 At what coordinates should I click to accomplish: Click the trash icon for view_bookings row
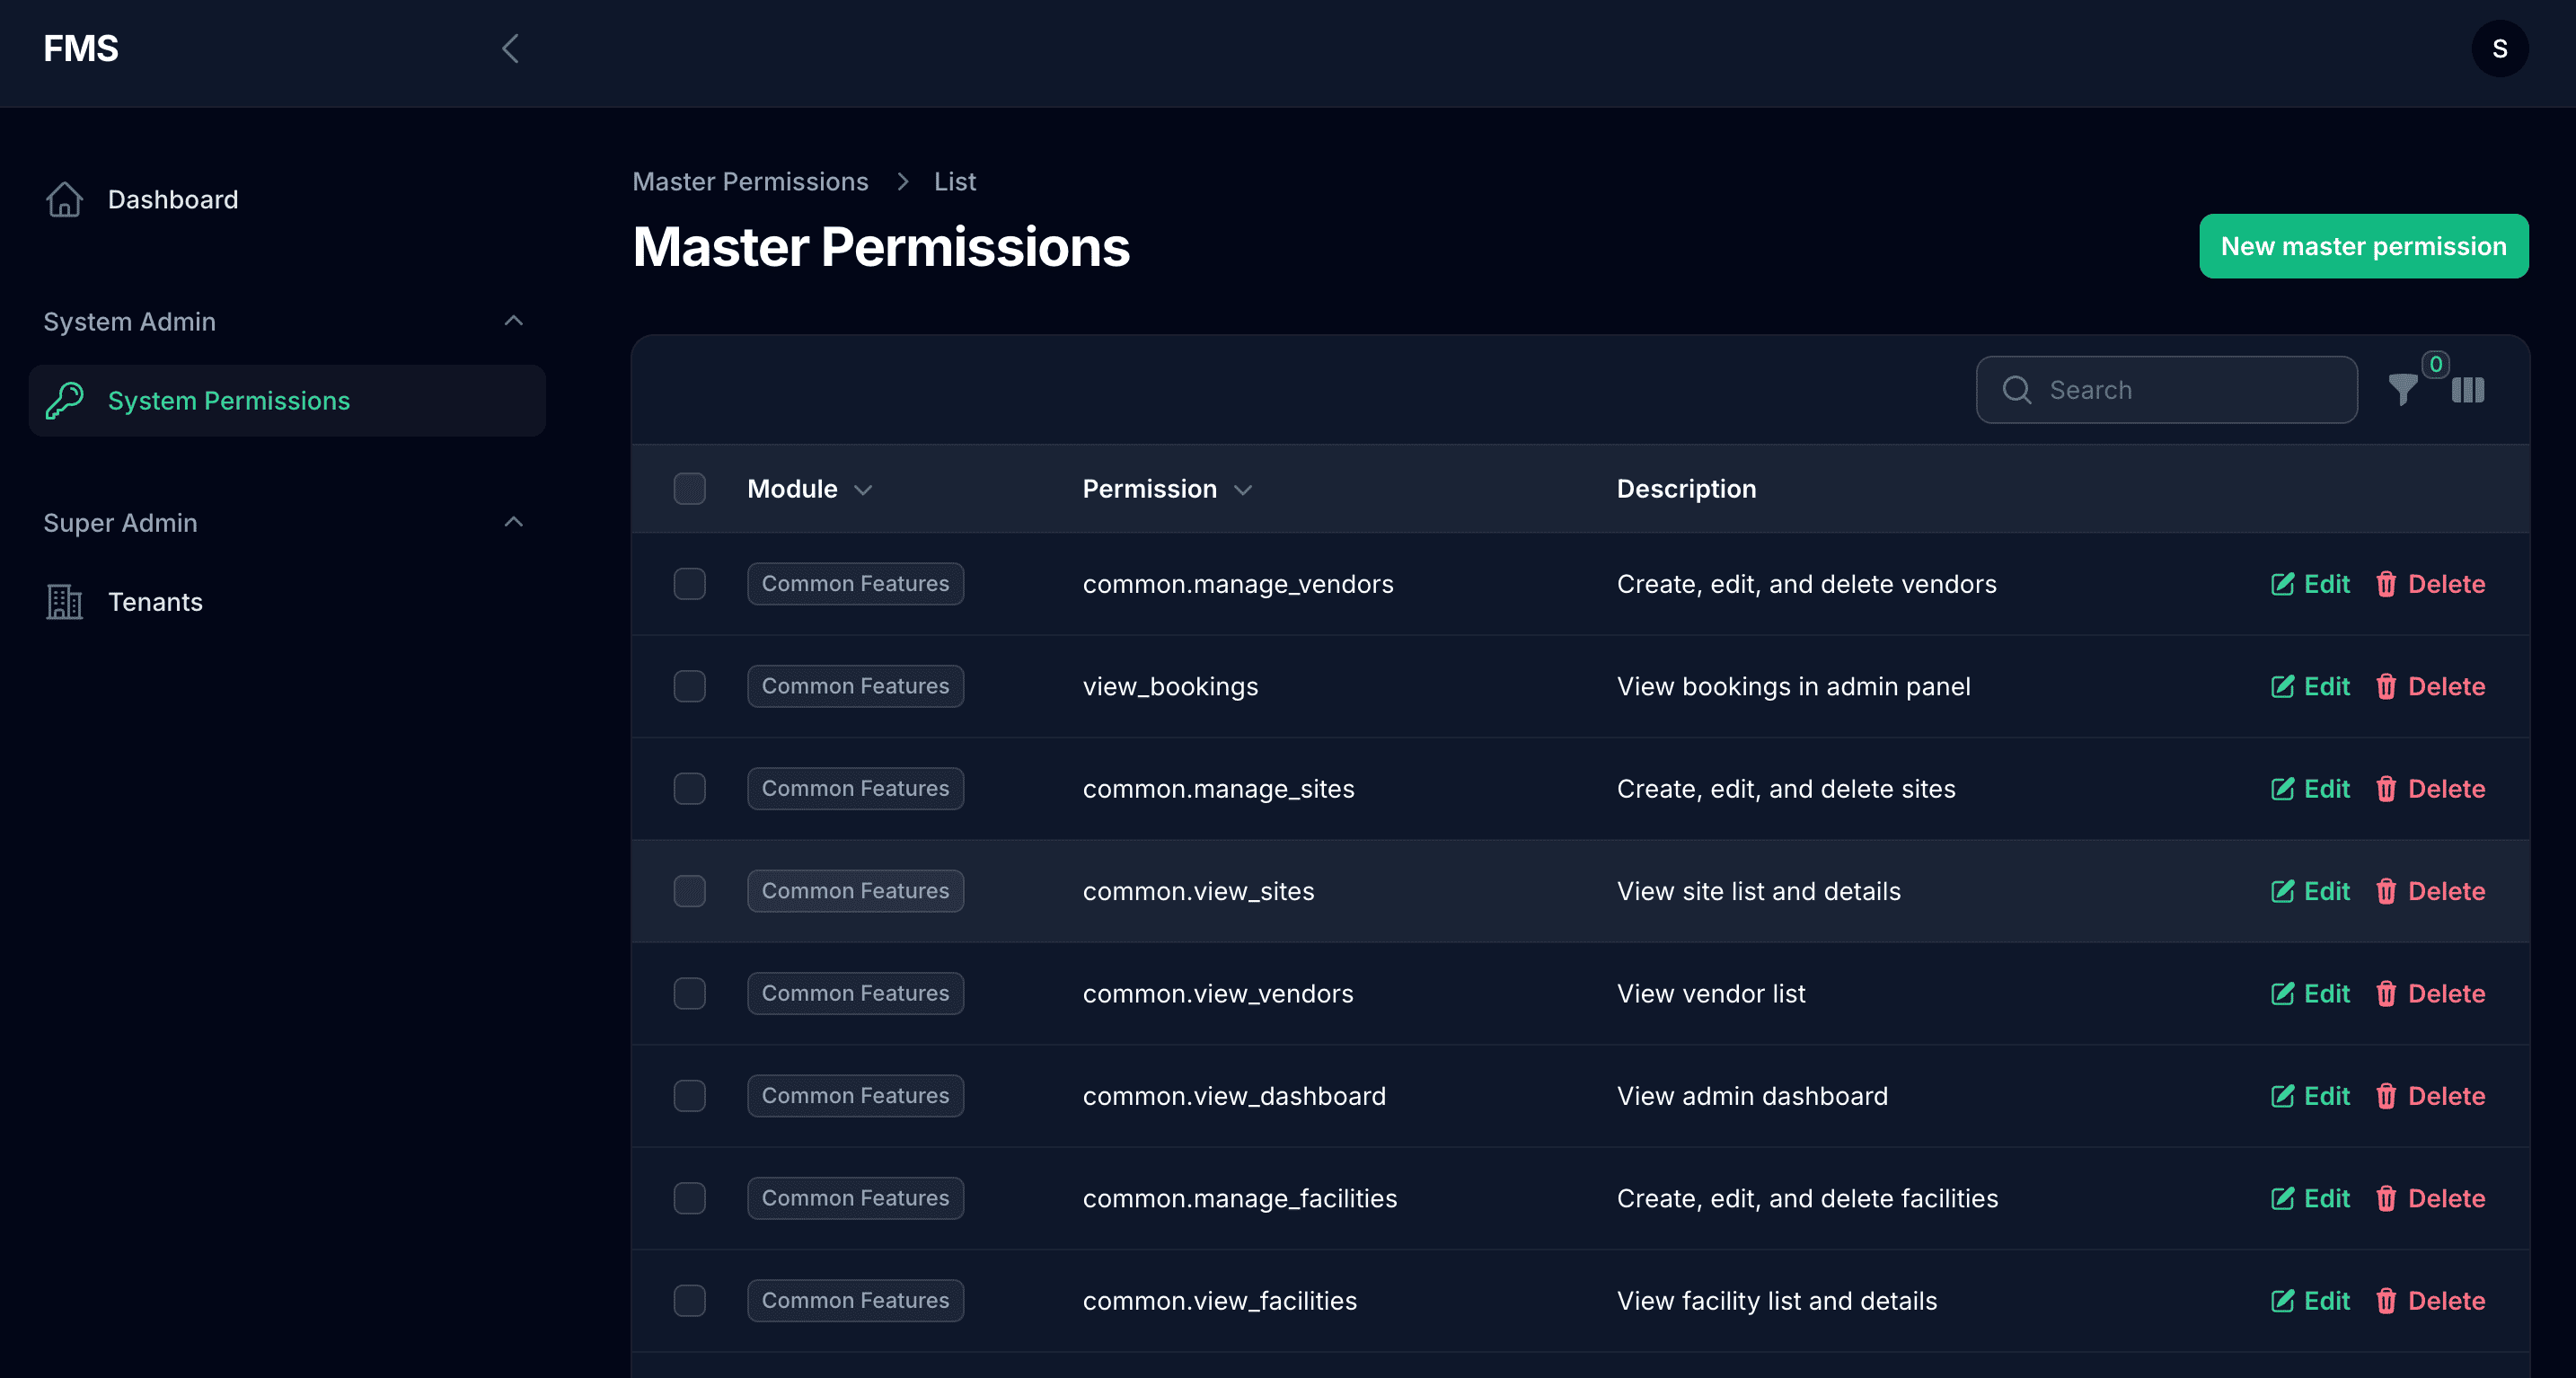tap(2385, 687)
